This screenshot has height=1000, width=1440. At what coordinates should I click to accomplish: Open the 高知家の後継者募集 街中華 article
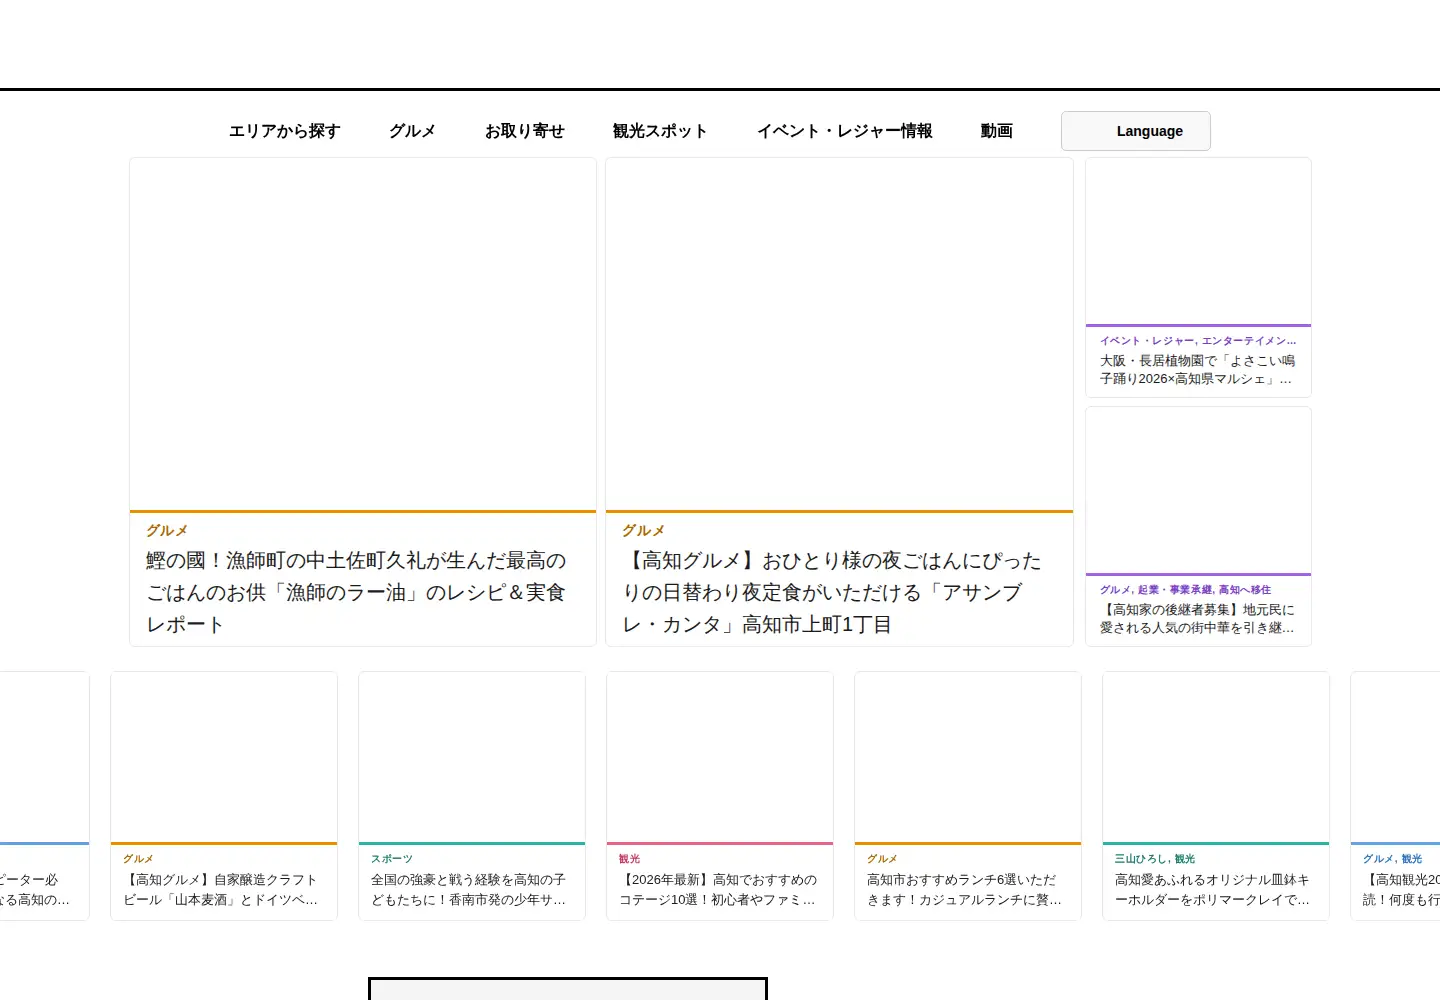(1198, 619)
